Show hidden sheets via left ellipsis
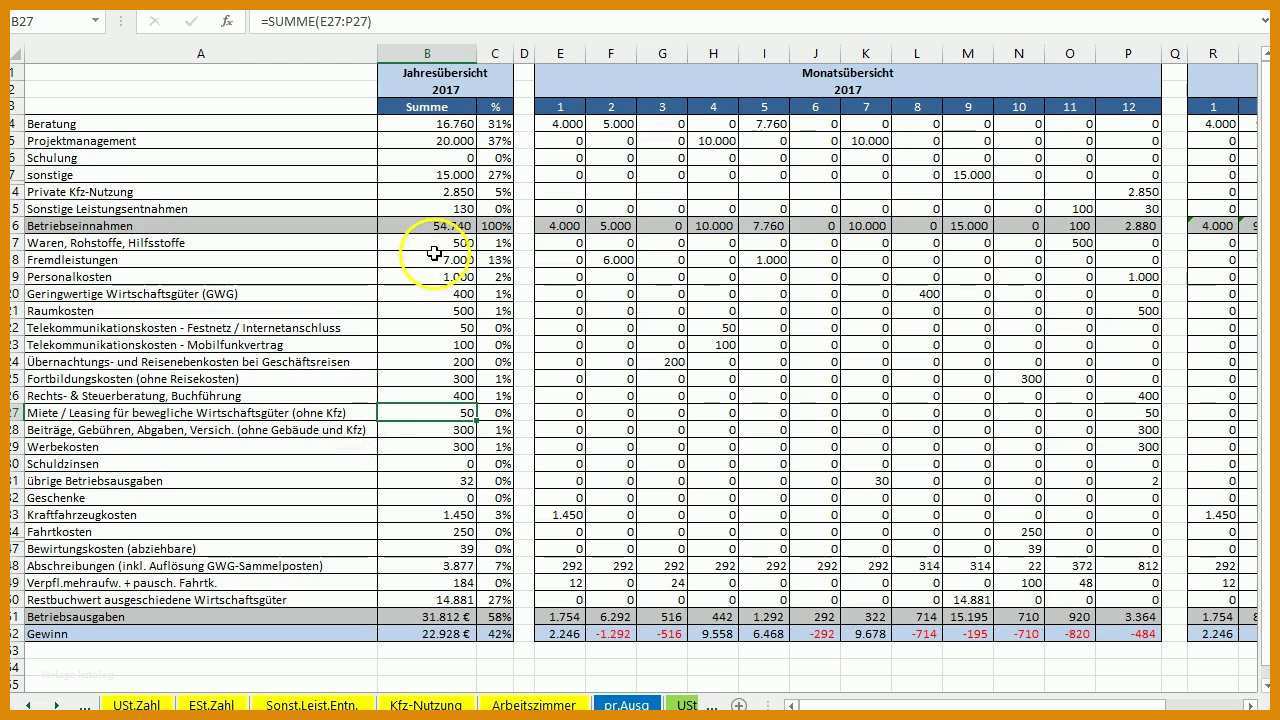Screen dimensions: 1280x720 (84, 705)
